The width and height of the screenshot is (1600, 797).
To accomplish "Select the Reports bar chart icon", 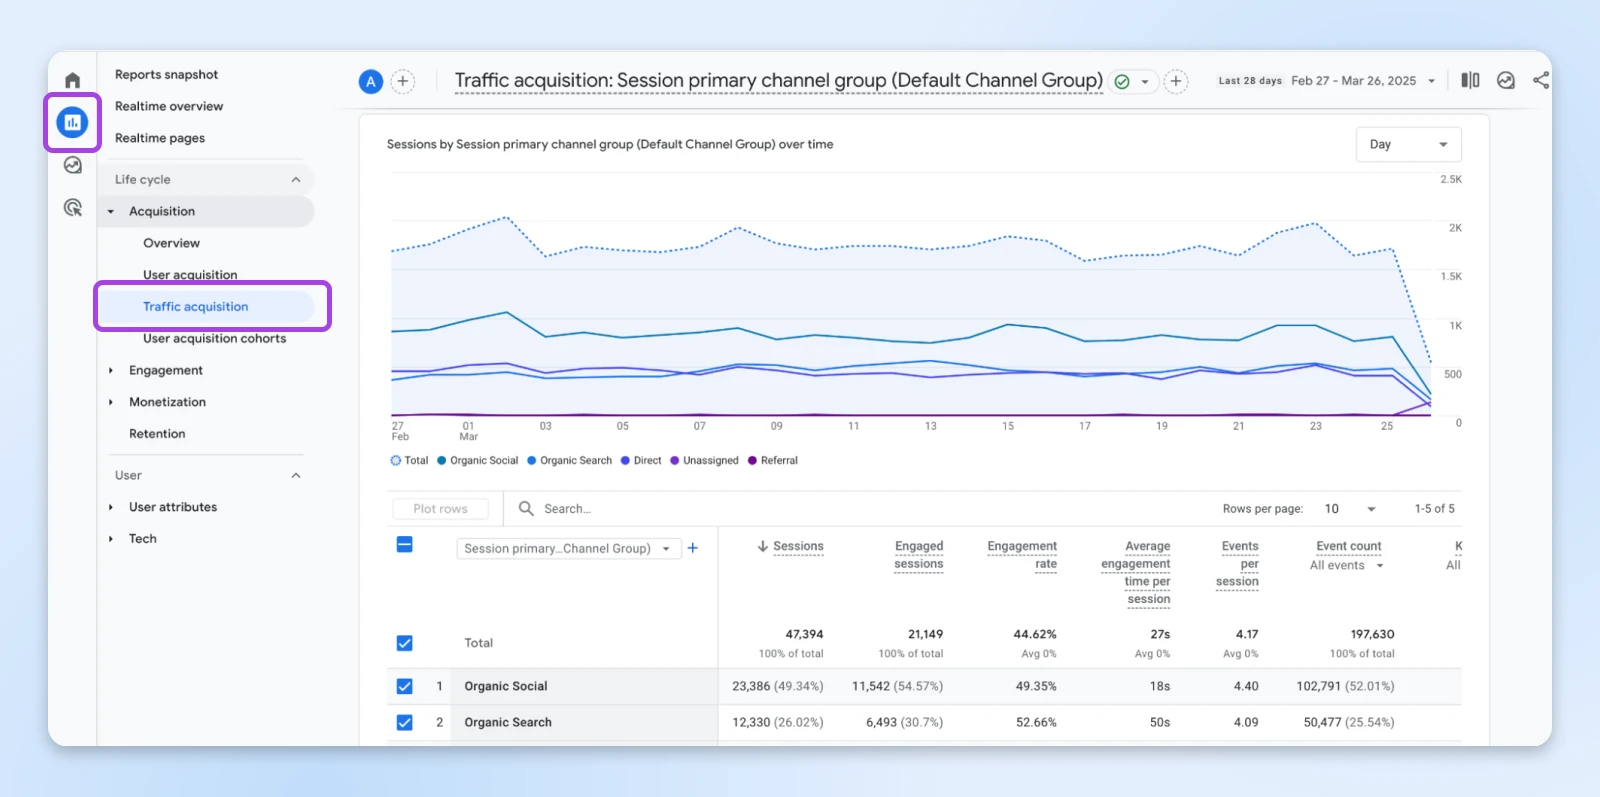I will pos(72,123).
